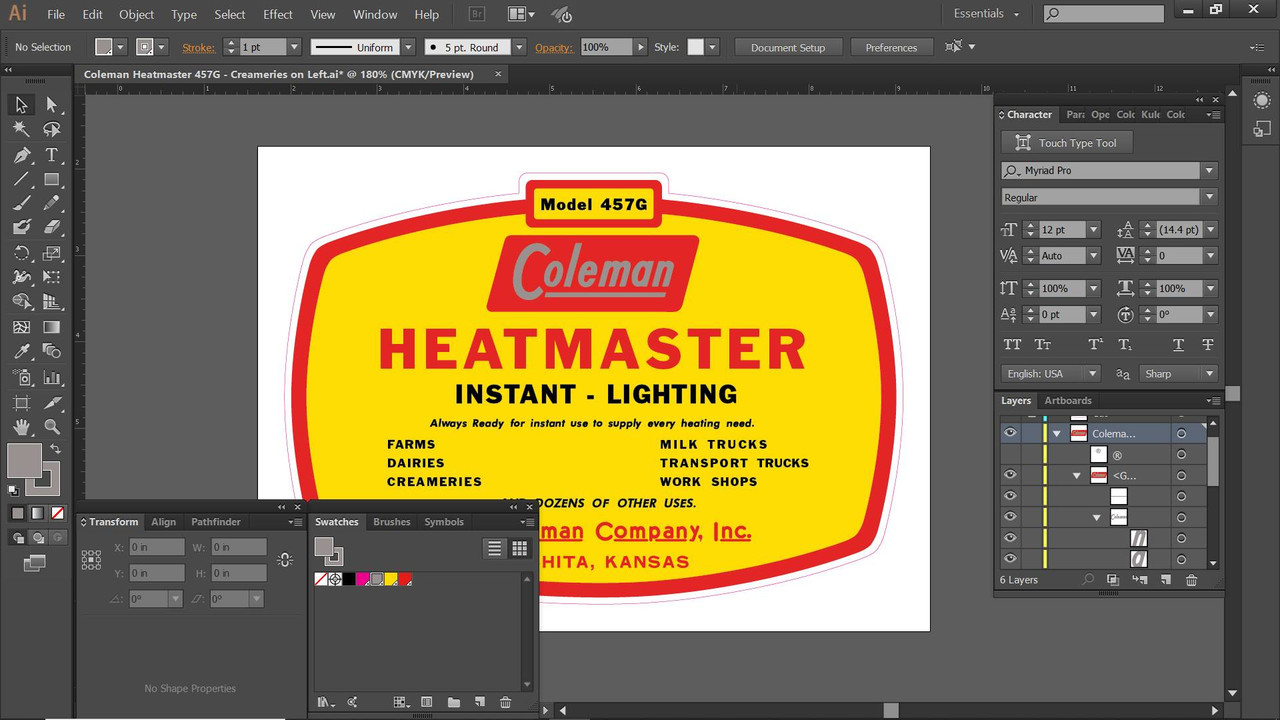
Task: Switch to the Symbols tab
Action: [x=444, y=522]
